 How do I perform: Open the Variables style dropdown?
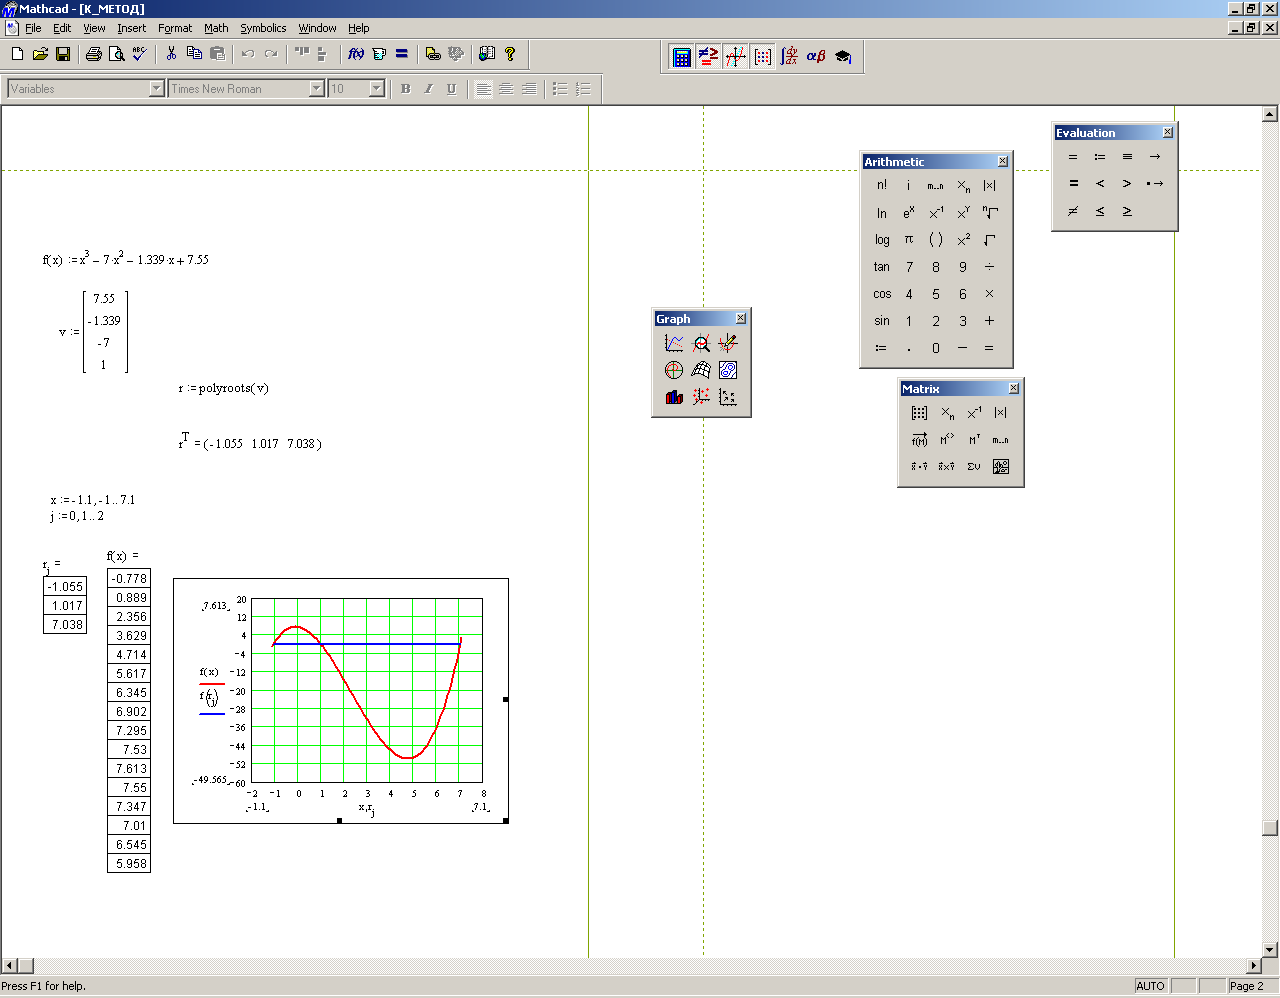pos(156,89)
